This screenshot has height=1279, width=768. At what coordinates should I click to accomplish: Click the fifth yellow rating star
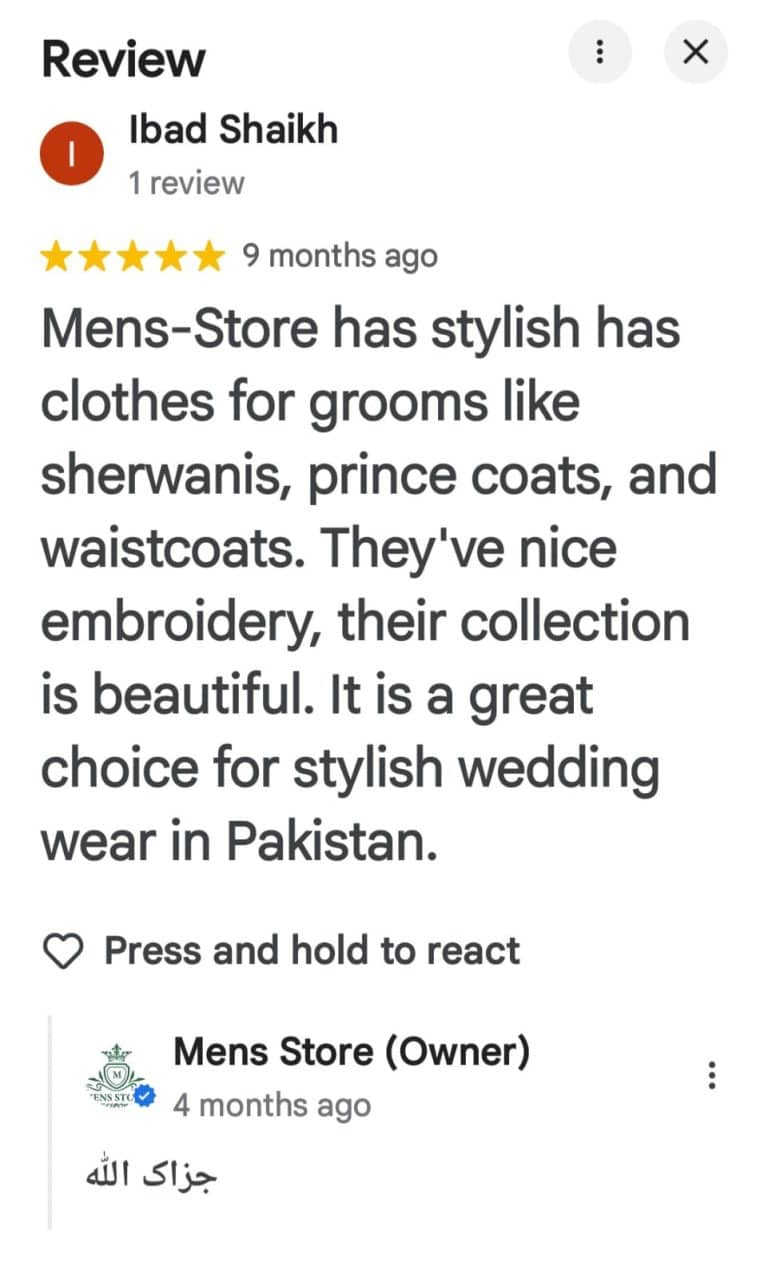point(208,257)
